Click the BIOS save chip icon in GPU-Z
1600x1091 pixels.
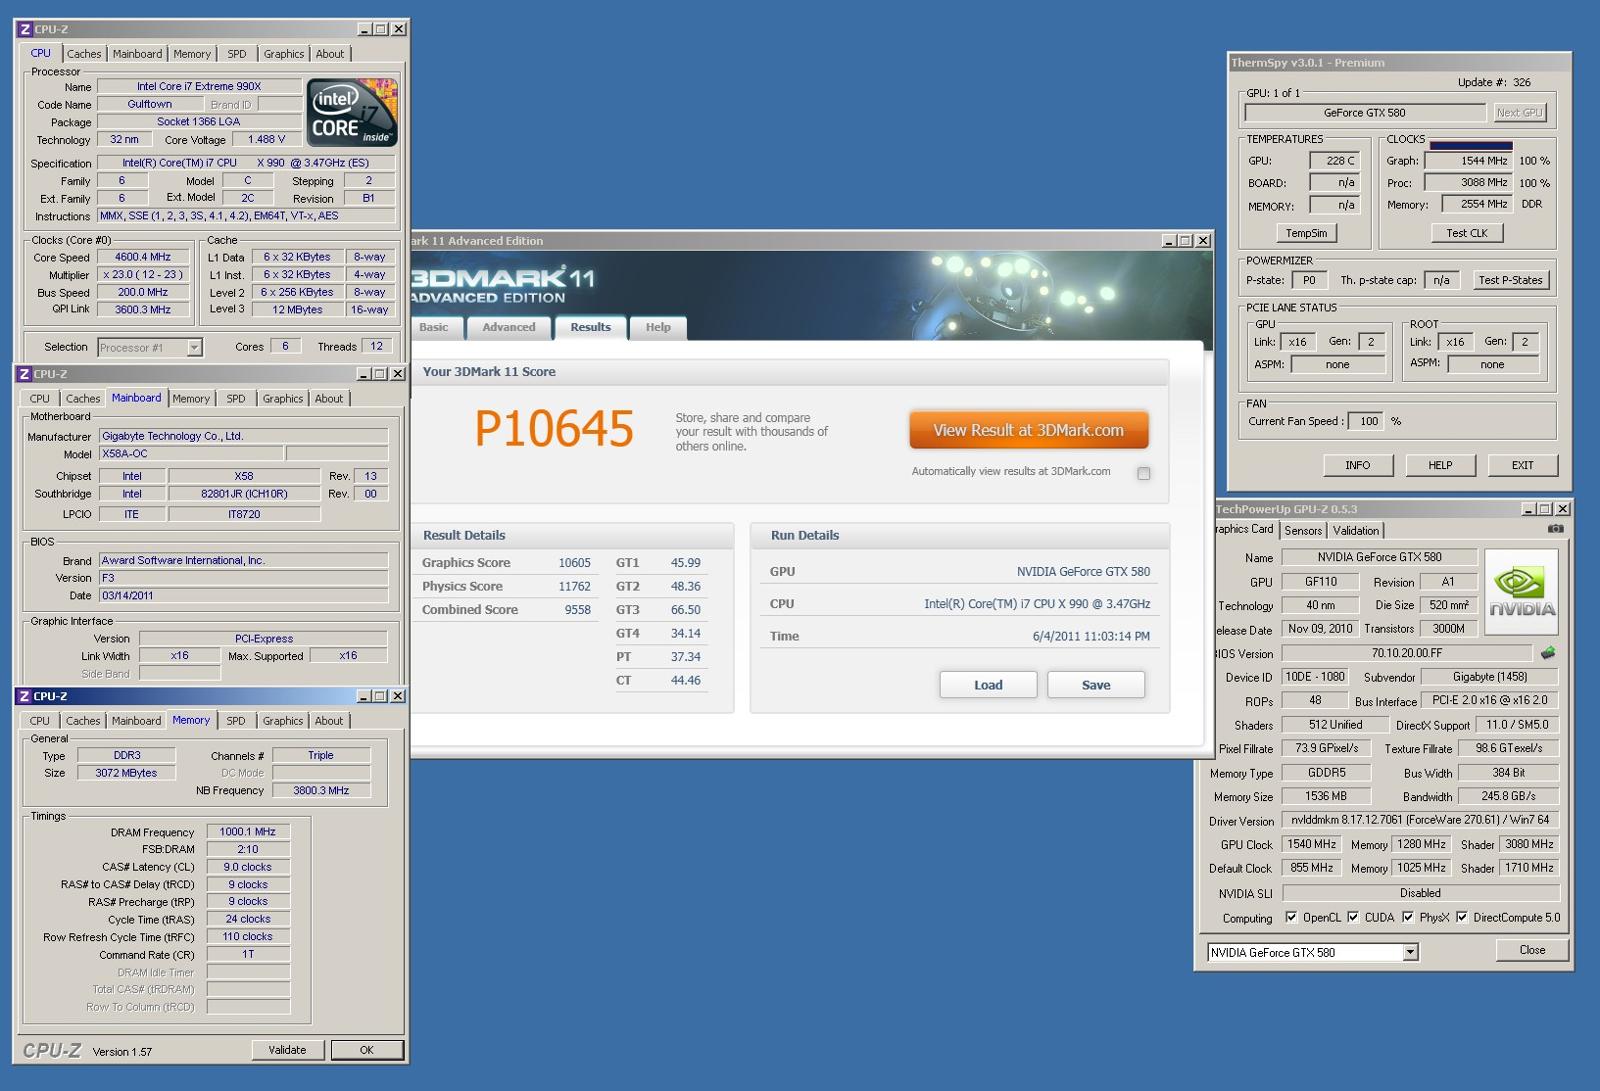click(1548, 653)
